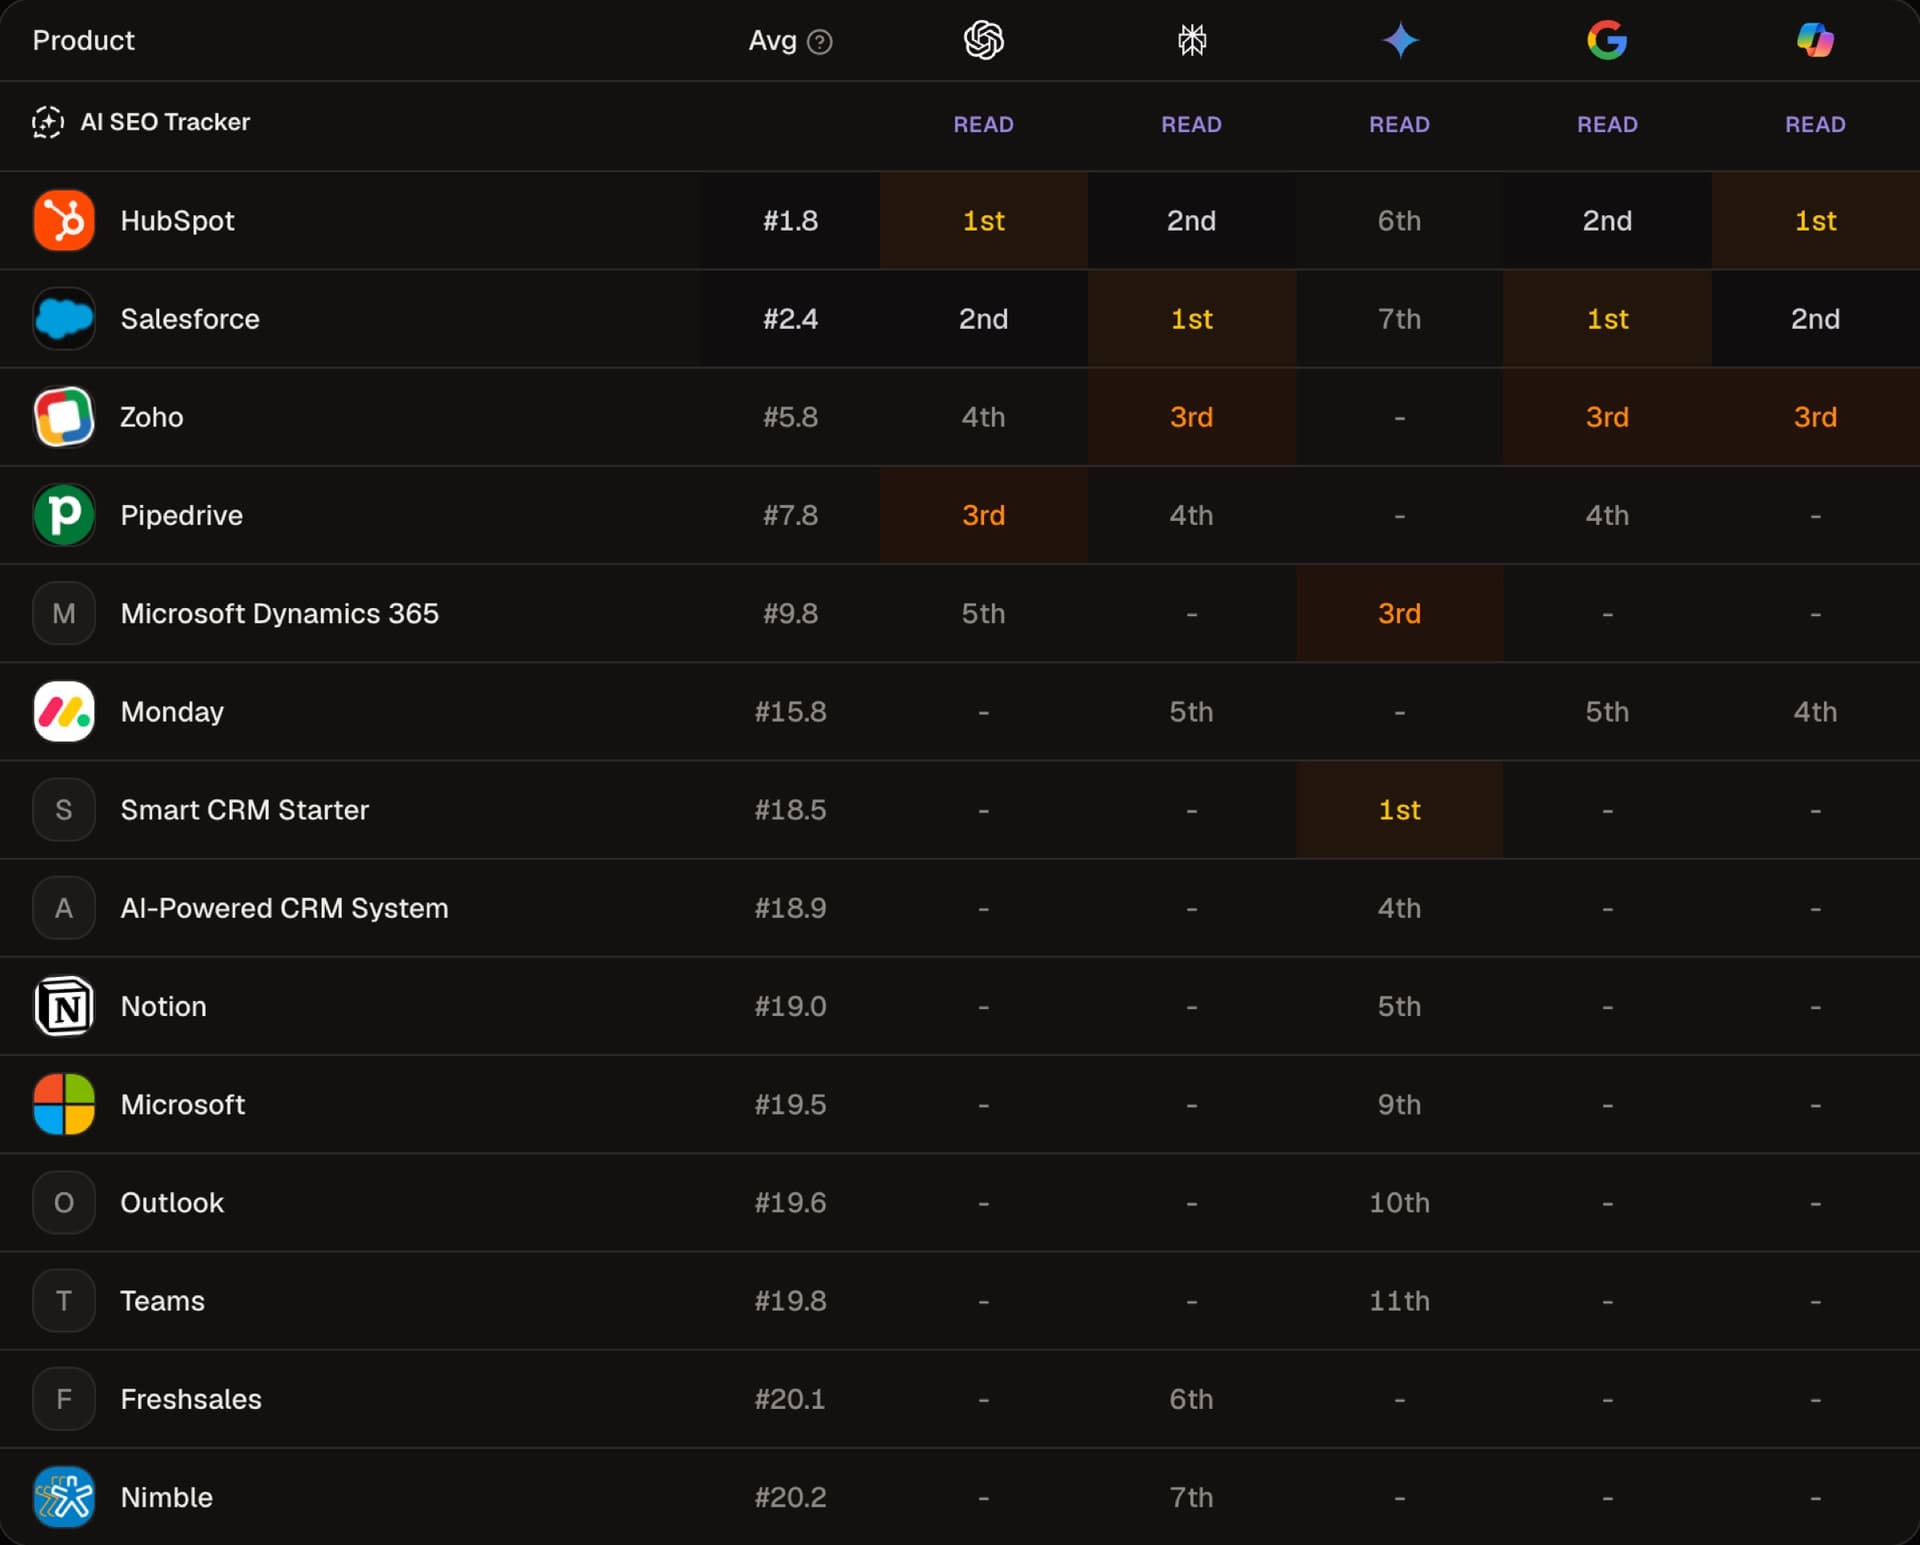1920x1545 pixels.
Task: Click Pipedrive 3rd rank in ChatGPT column
Action: click(983, 514)
